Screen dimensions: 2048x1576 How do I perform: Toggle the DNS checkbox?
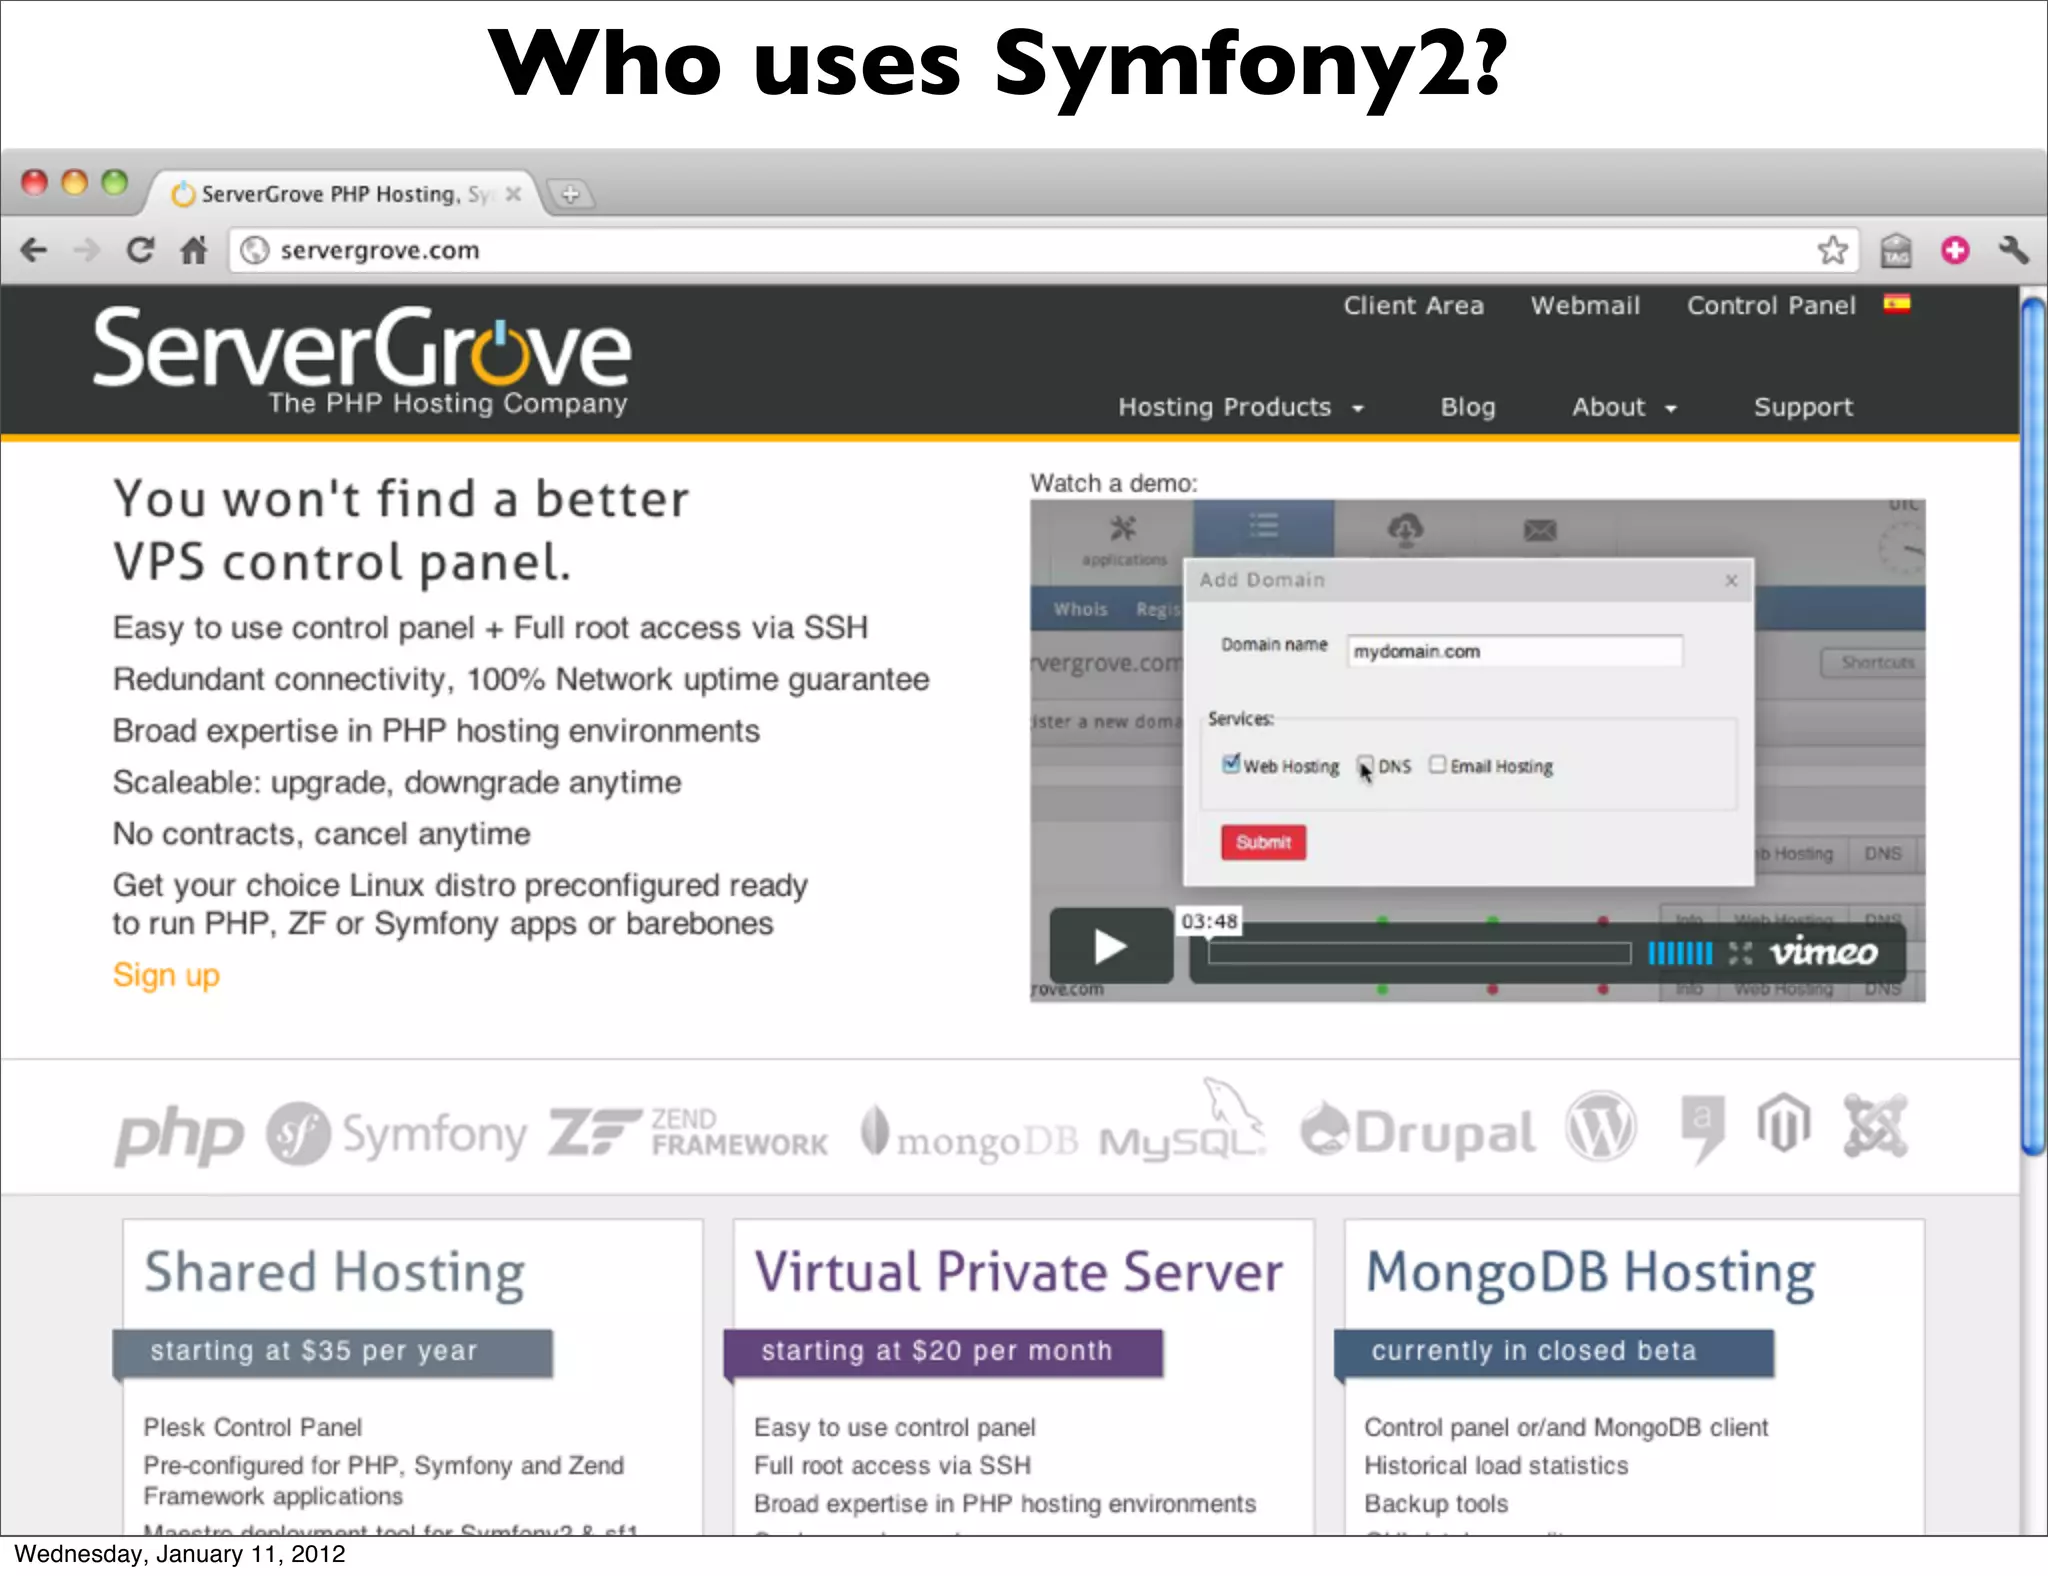pos(1366,765)
